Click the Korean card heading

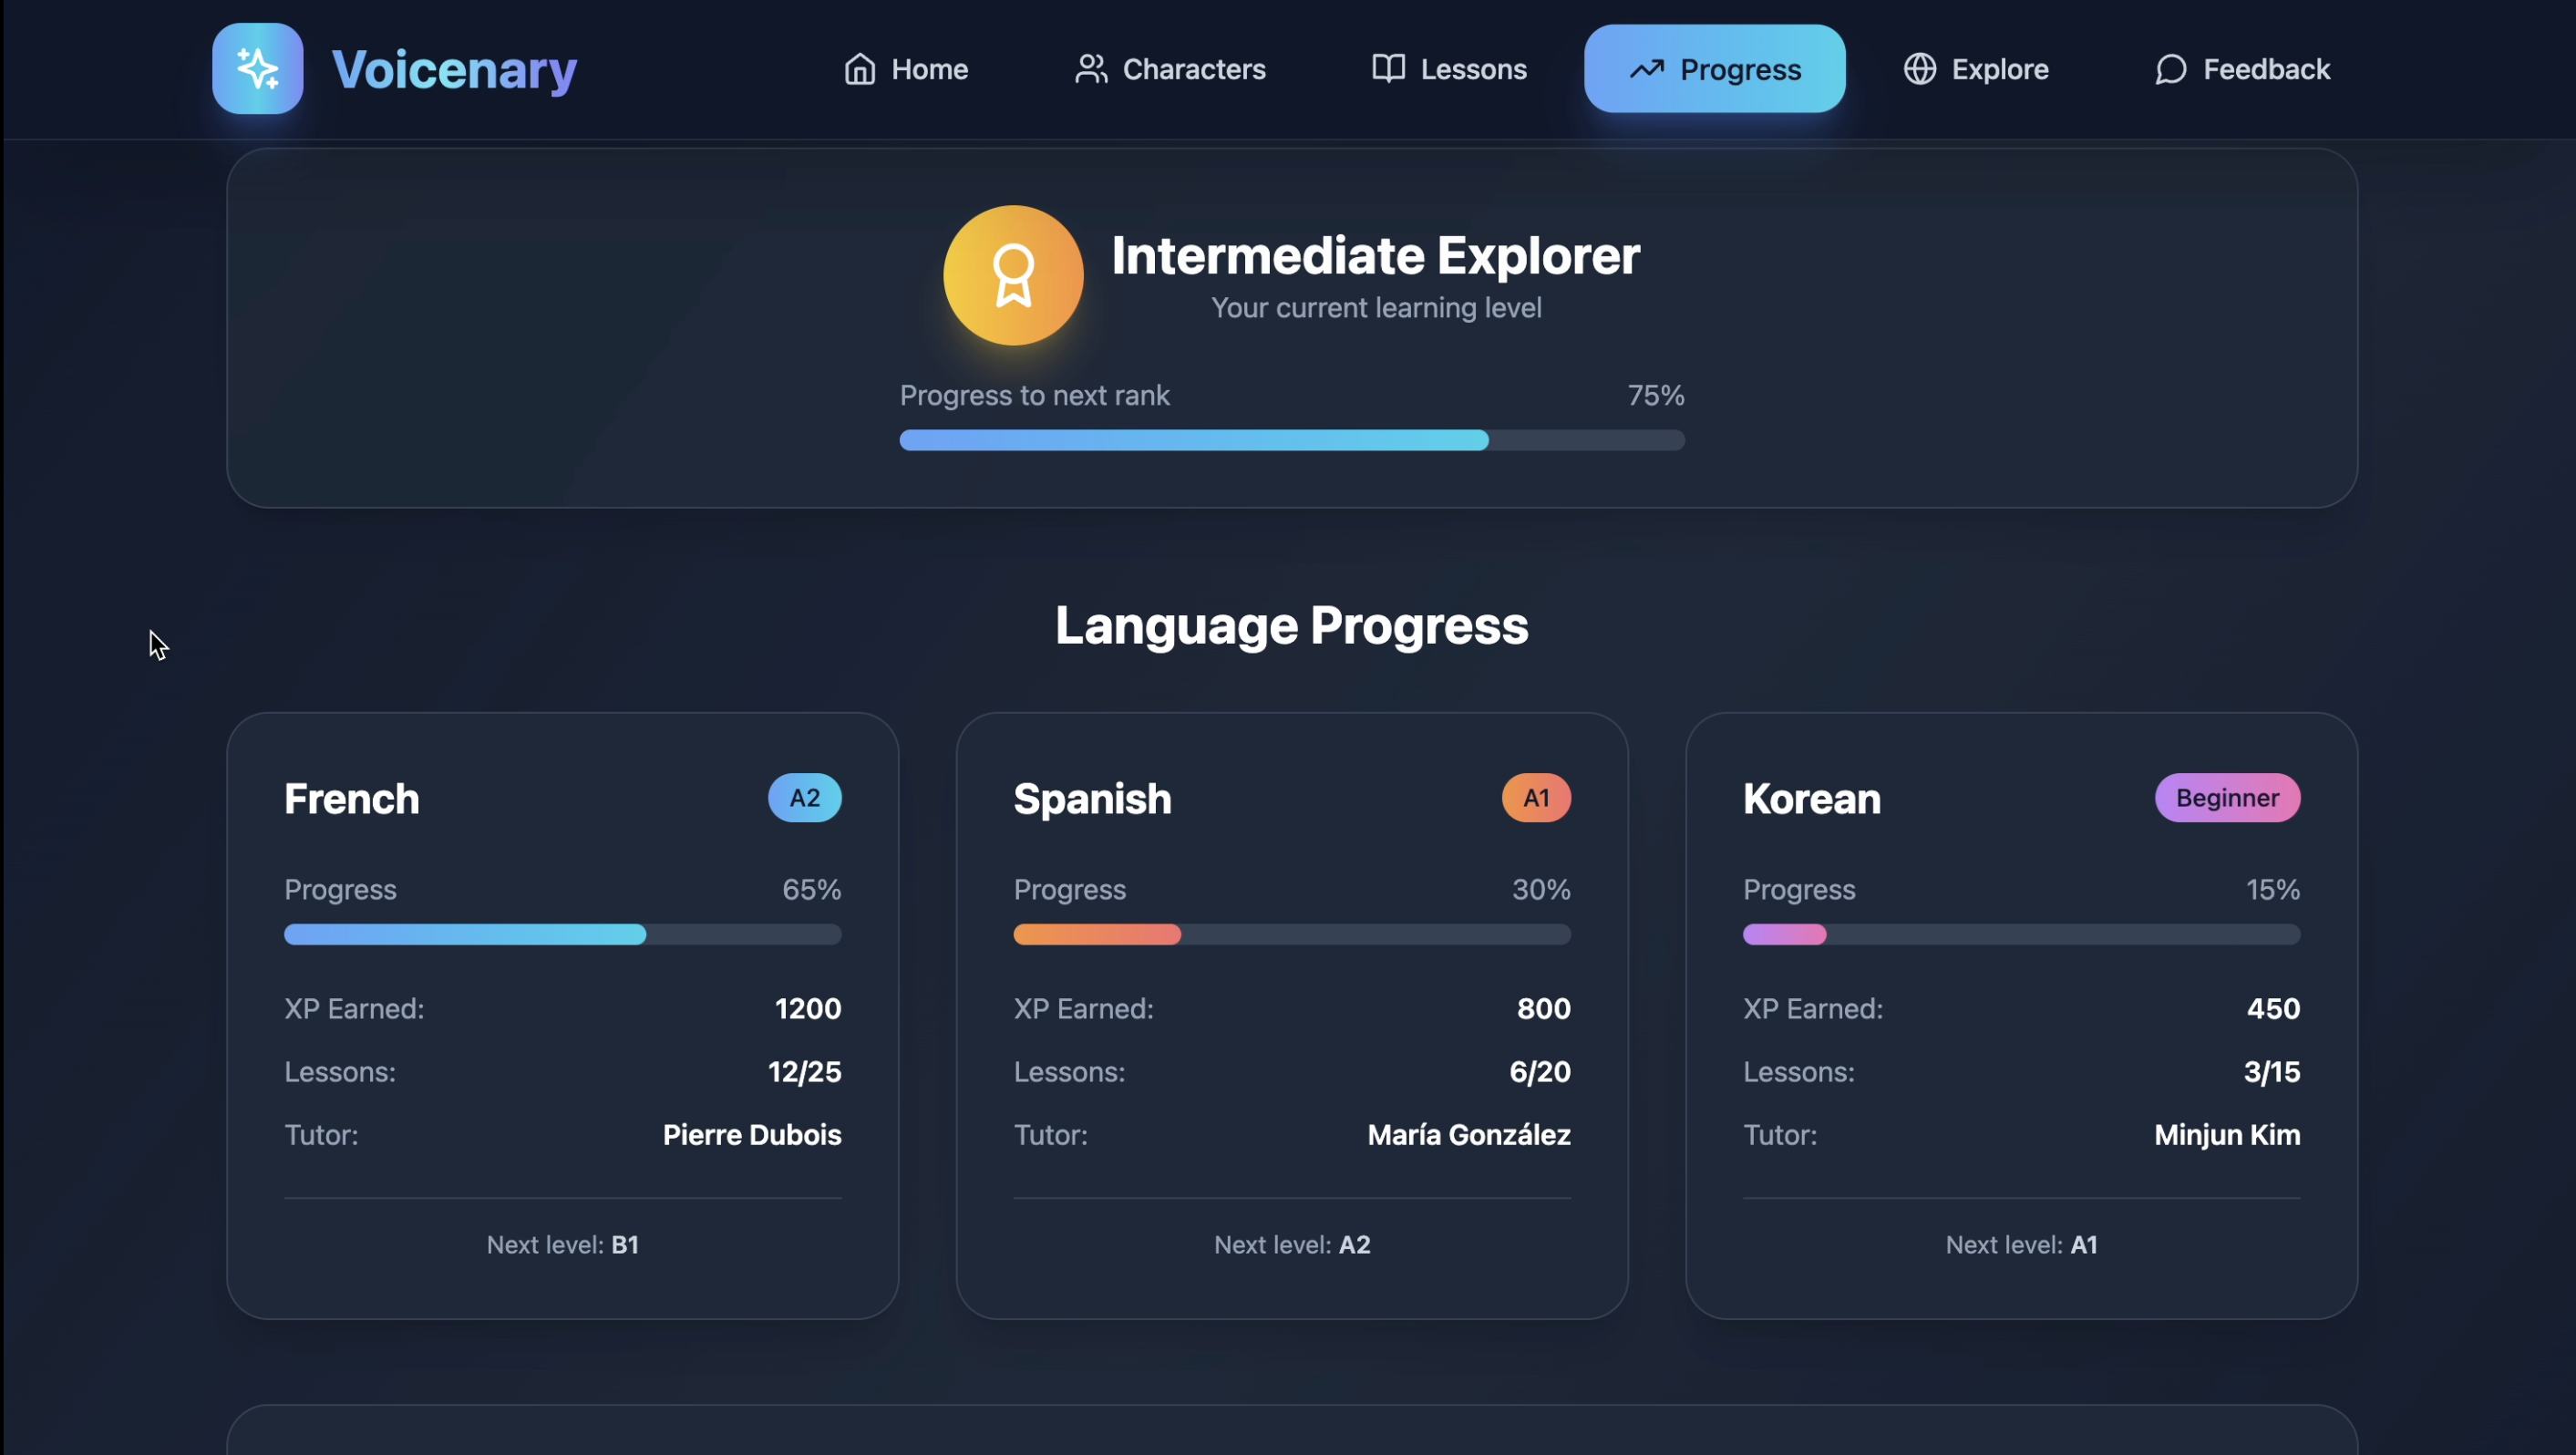(1811, 799)
